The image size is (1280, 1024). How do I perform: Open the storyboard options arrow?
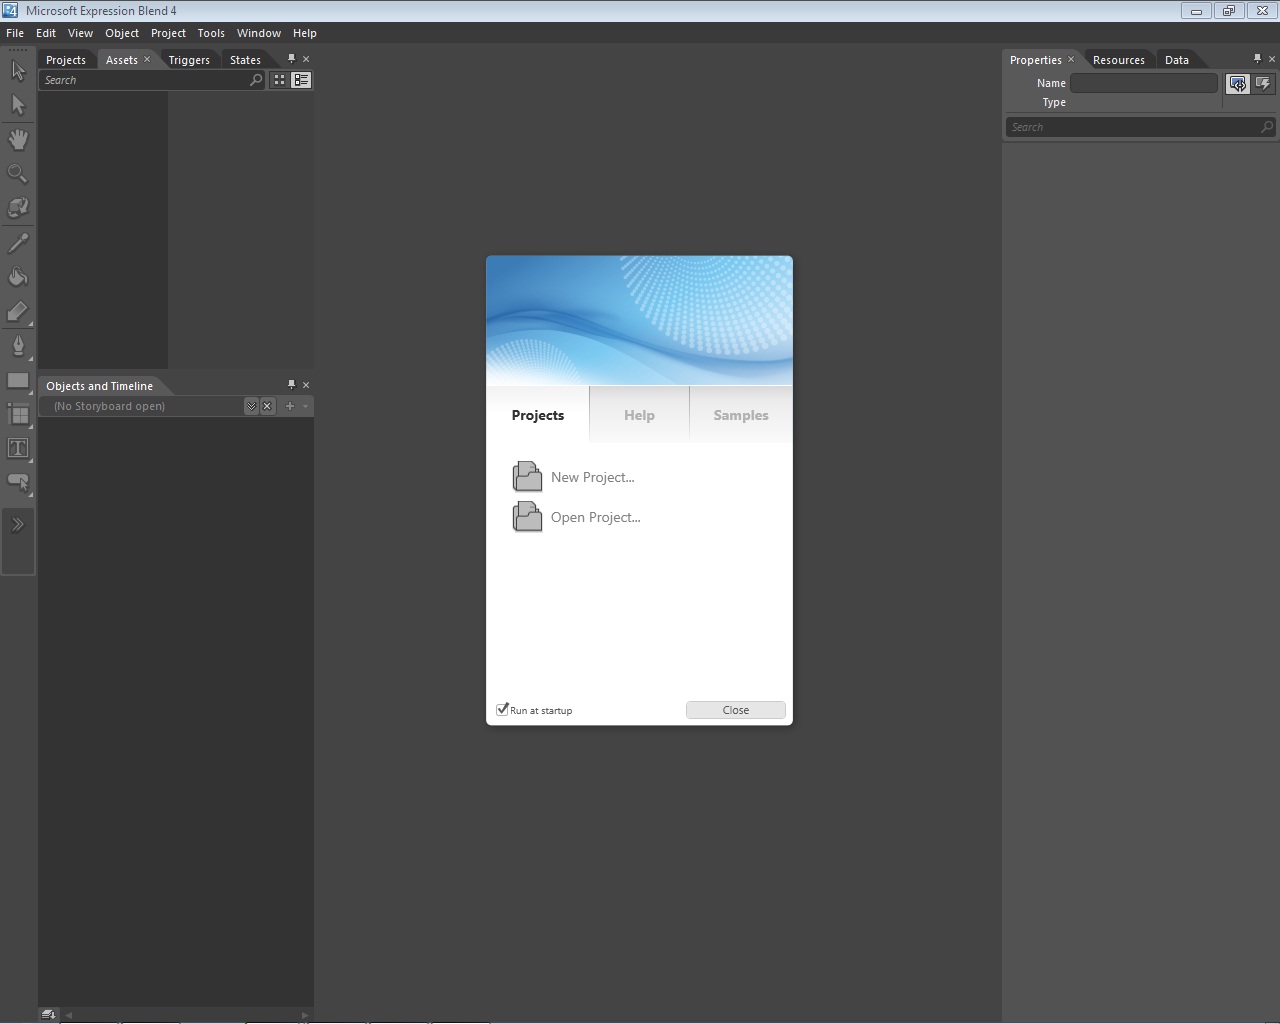[x=306, y=406]
